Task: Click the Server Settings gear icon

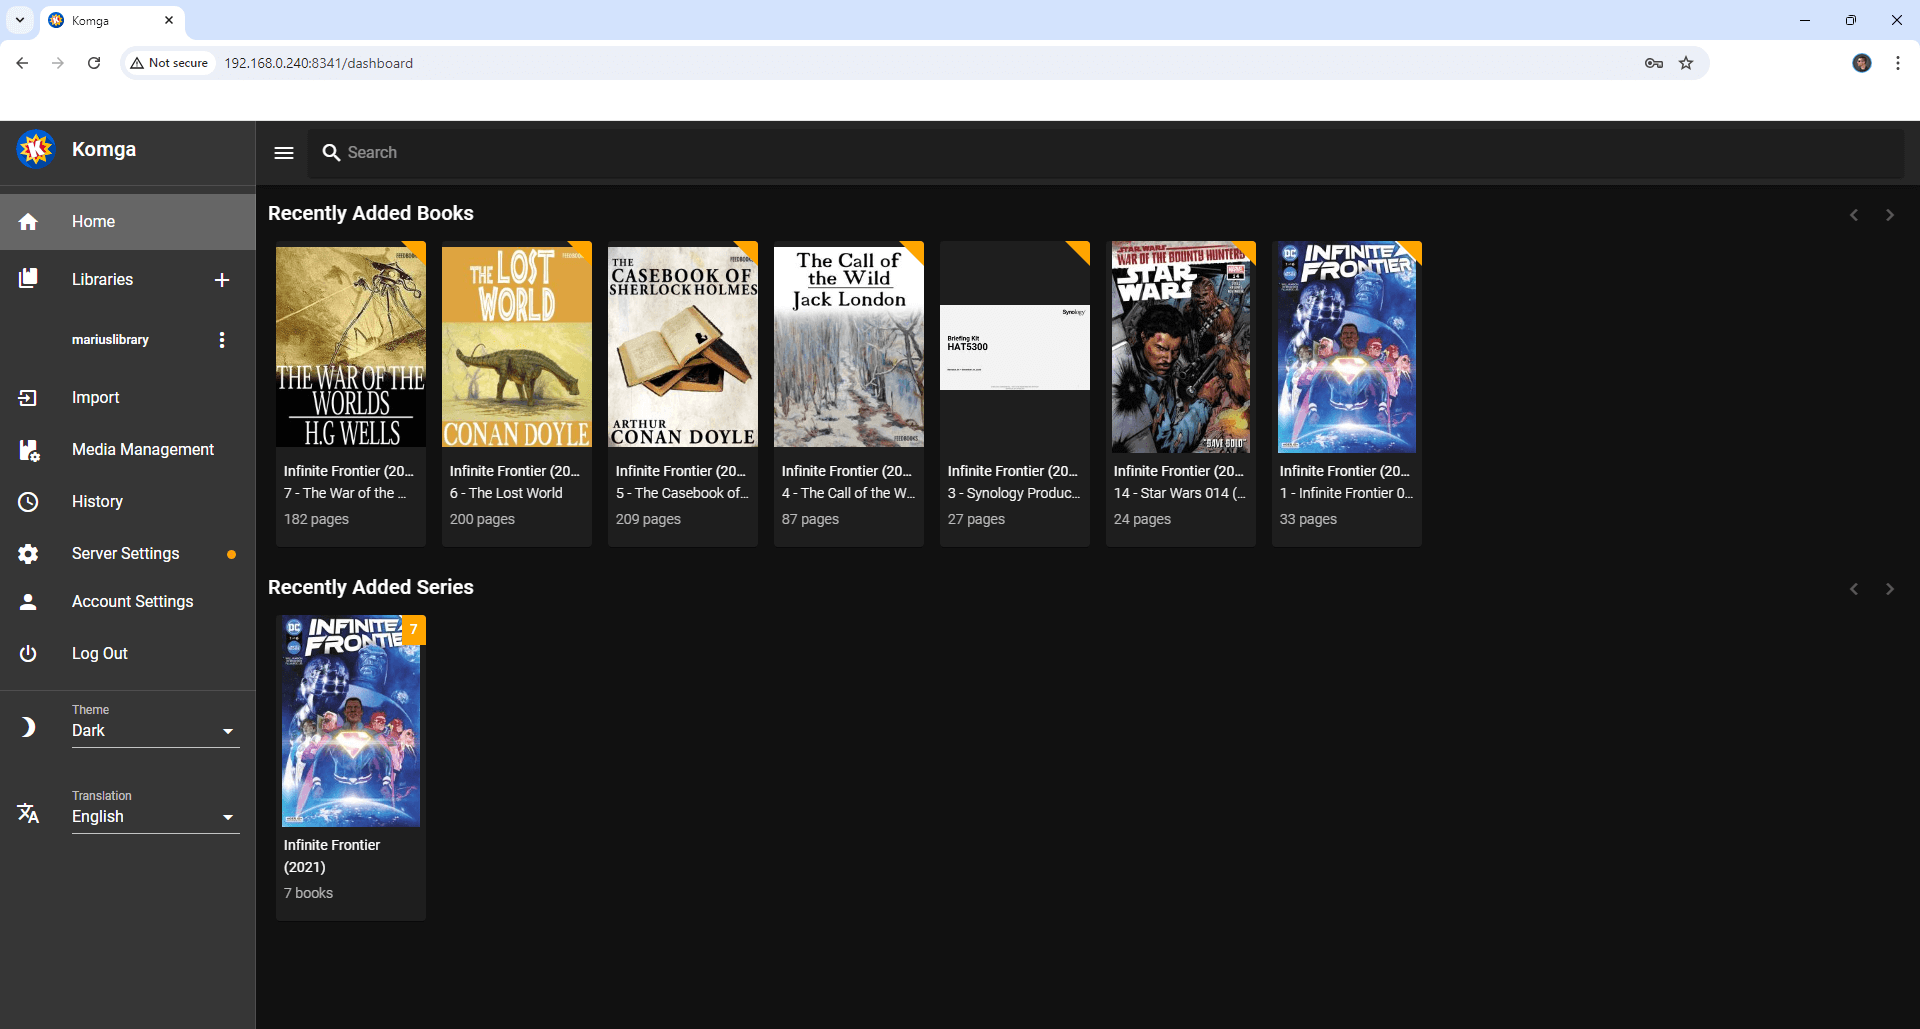Action: tap(28, 554)
